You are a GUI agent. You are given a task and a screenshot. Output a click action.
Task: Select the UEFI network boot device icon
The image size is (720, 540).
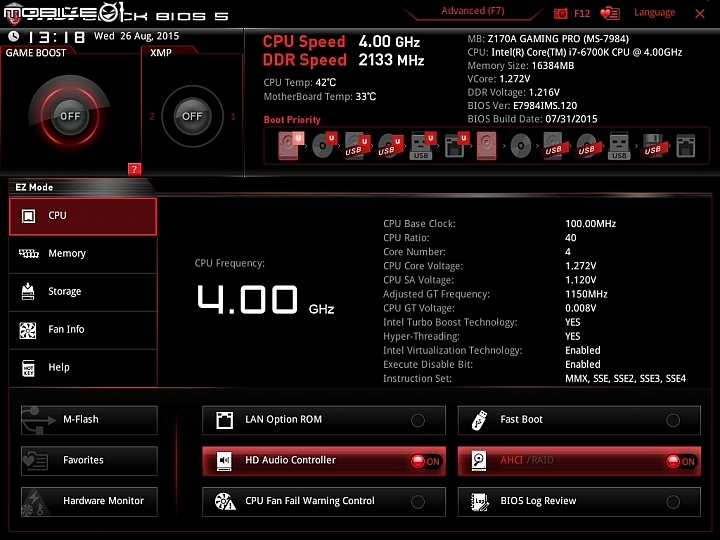tap(456, 146)
